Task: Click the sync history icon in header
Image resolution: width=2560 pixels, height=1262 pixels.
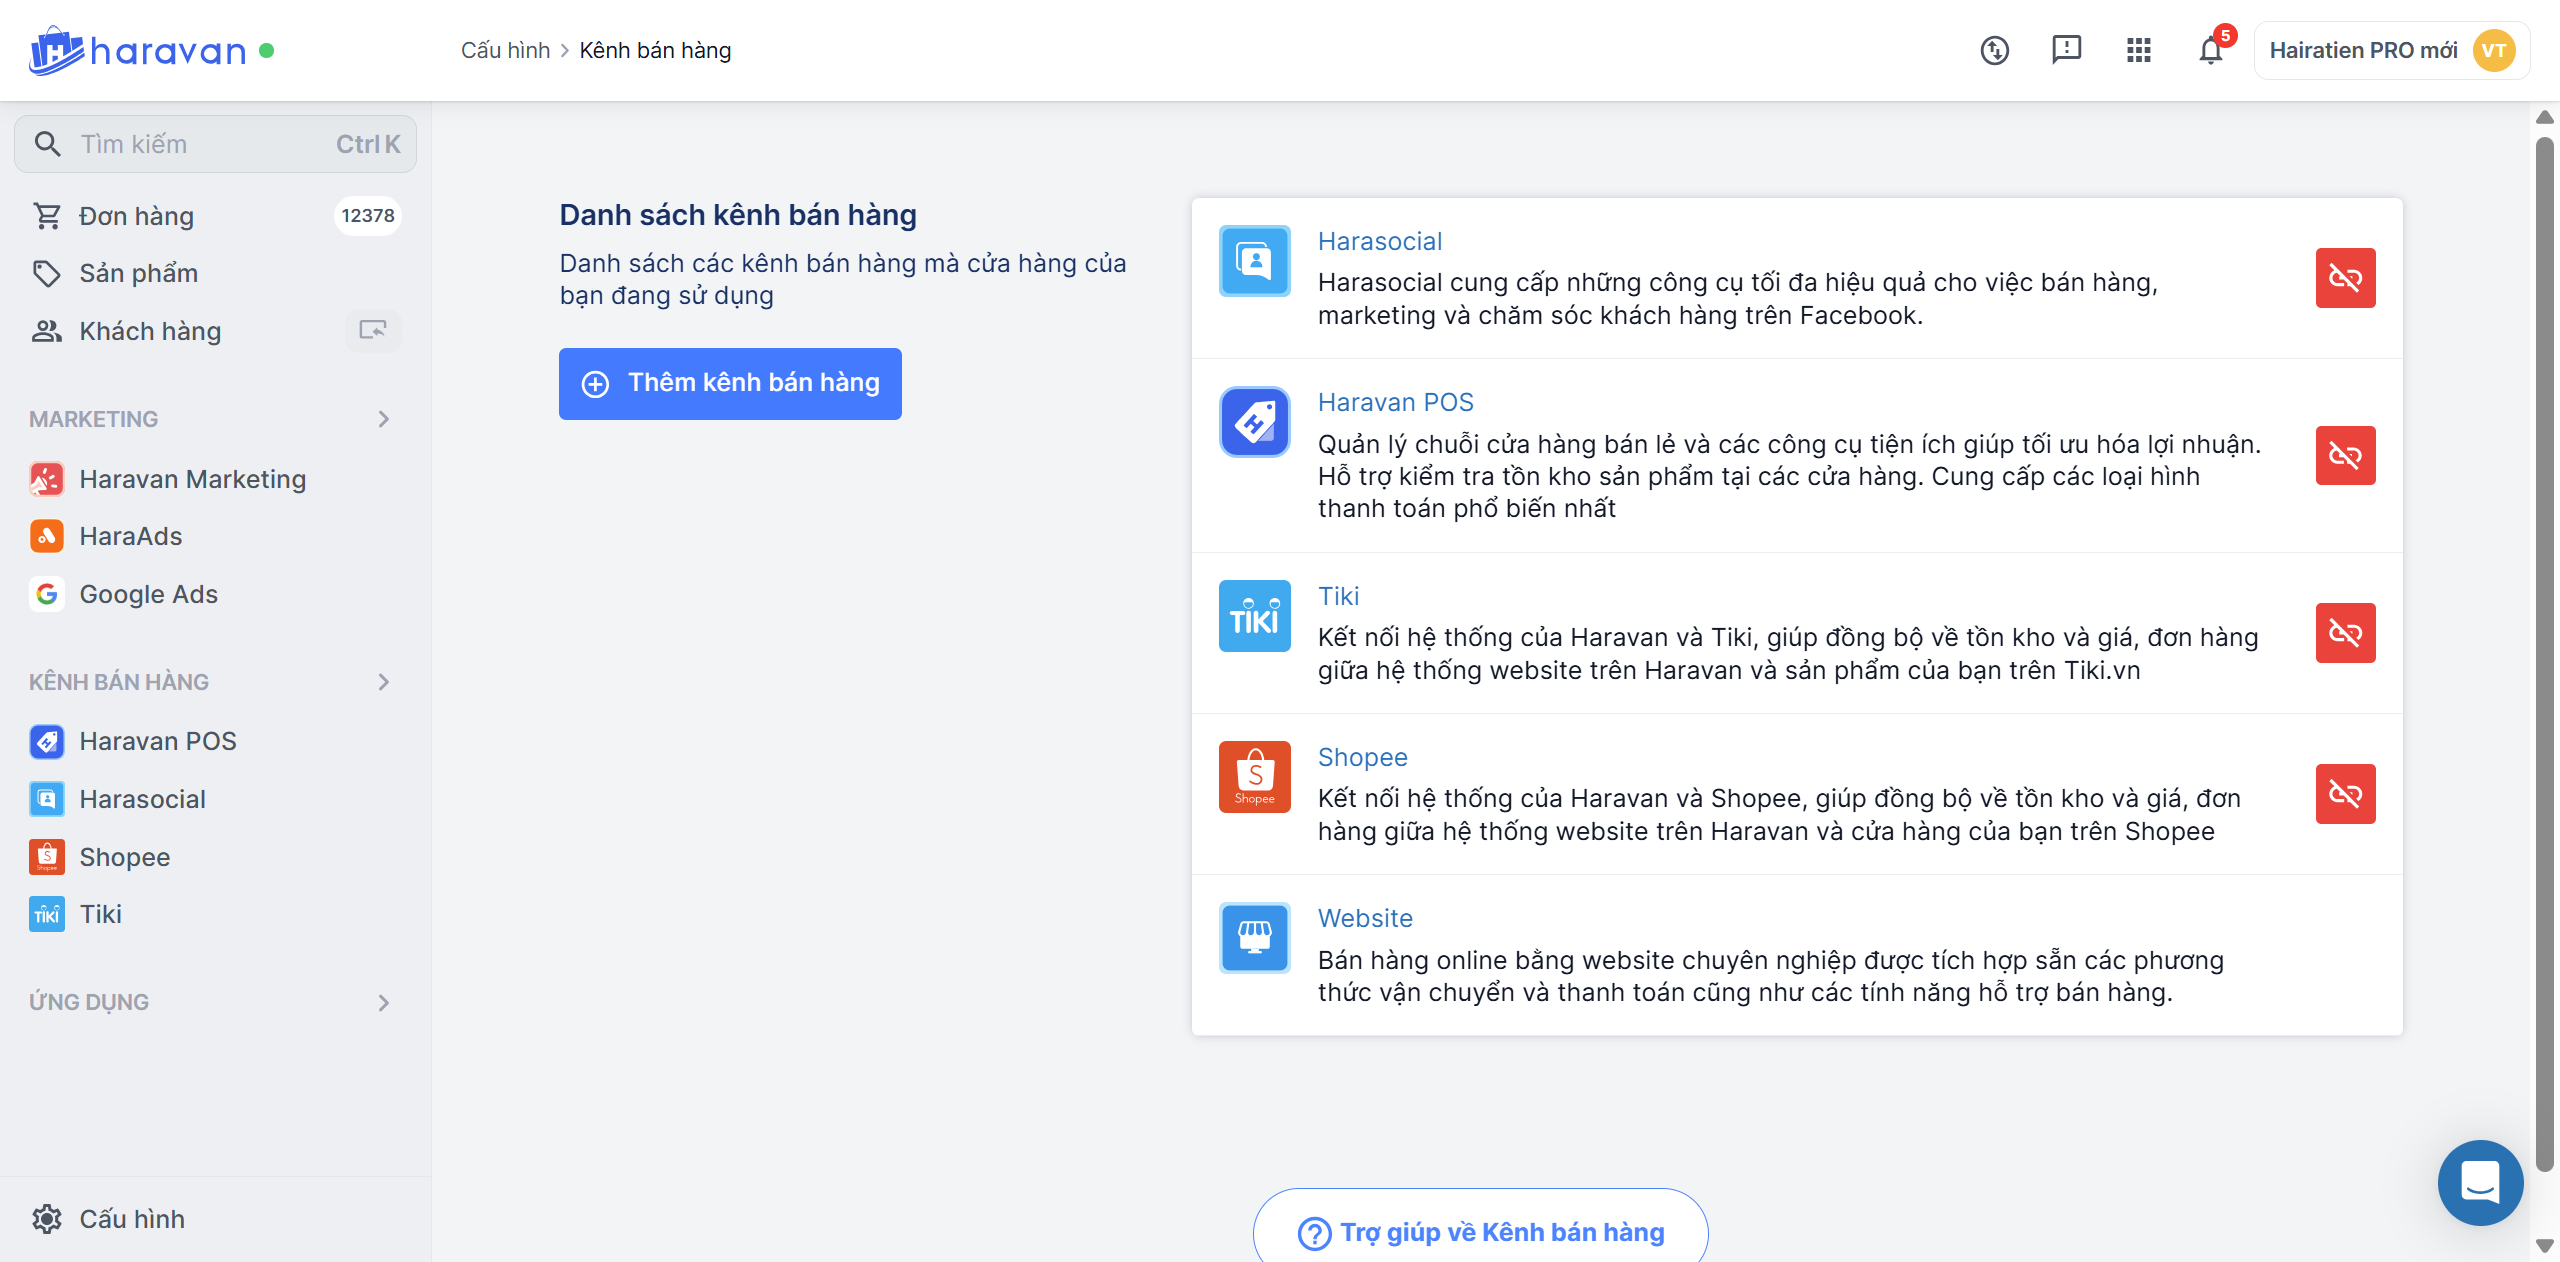Action: [x=1995, y=50]
